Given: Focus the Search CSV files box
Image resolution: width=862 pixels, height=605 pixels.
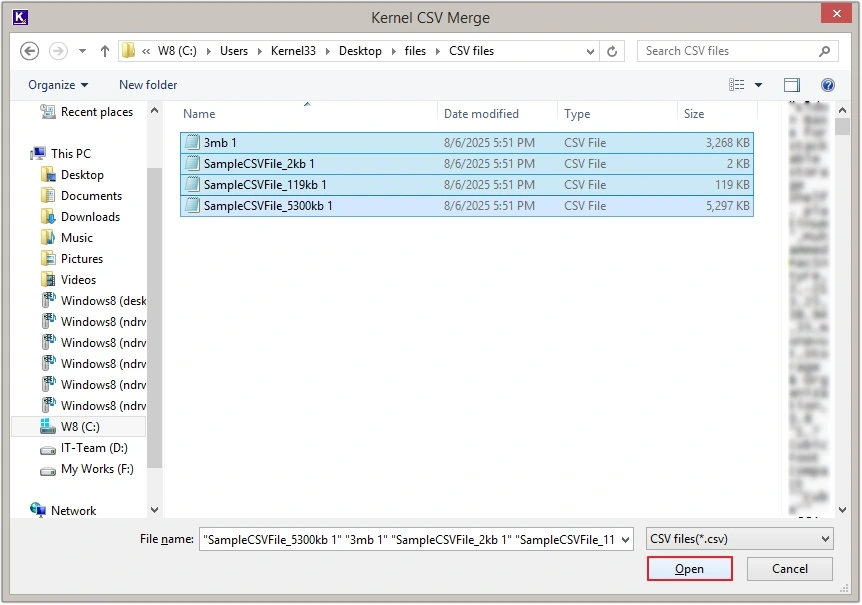Looking at the screenshot, I should (737, 51).
